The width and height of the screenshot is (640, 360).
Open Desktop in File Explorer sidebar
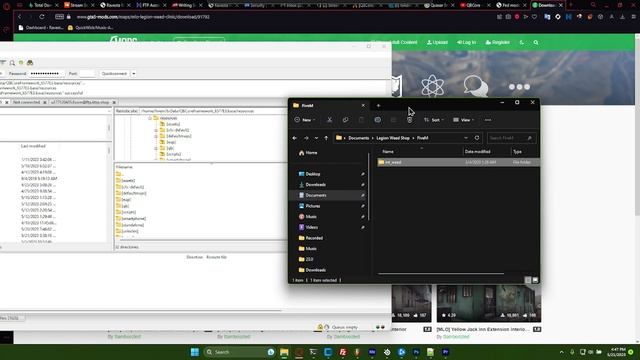pyautogui.click(x=310, y=174)
